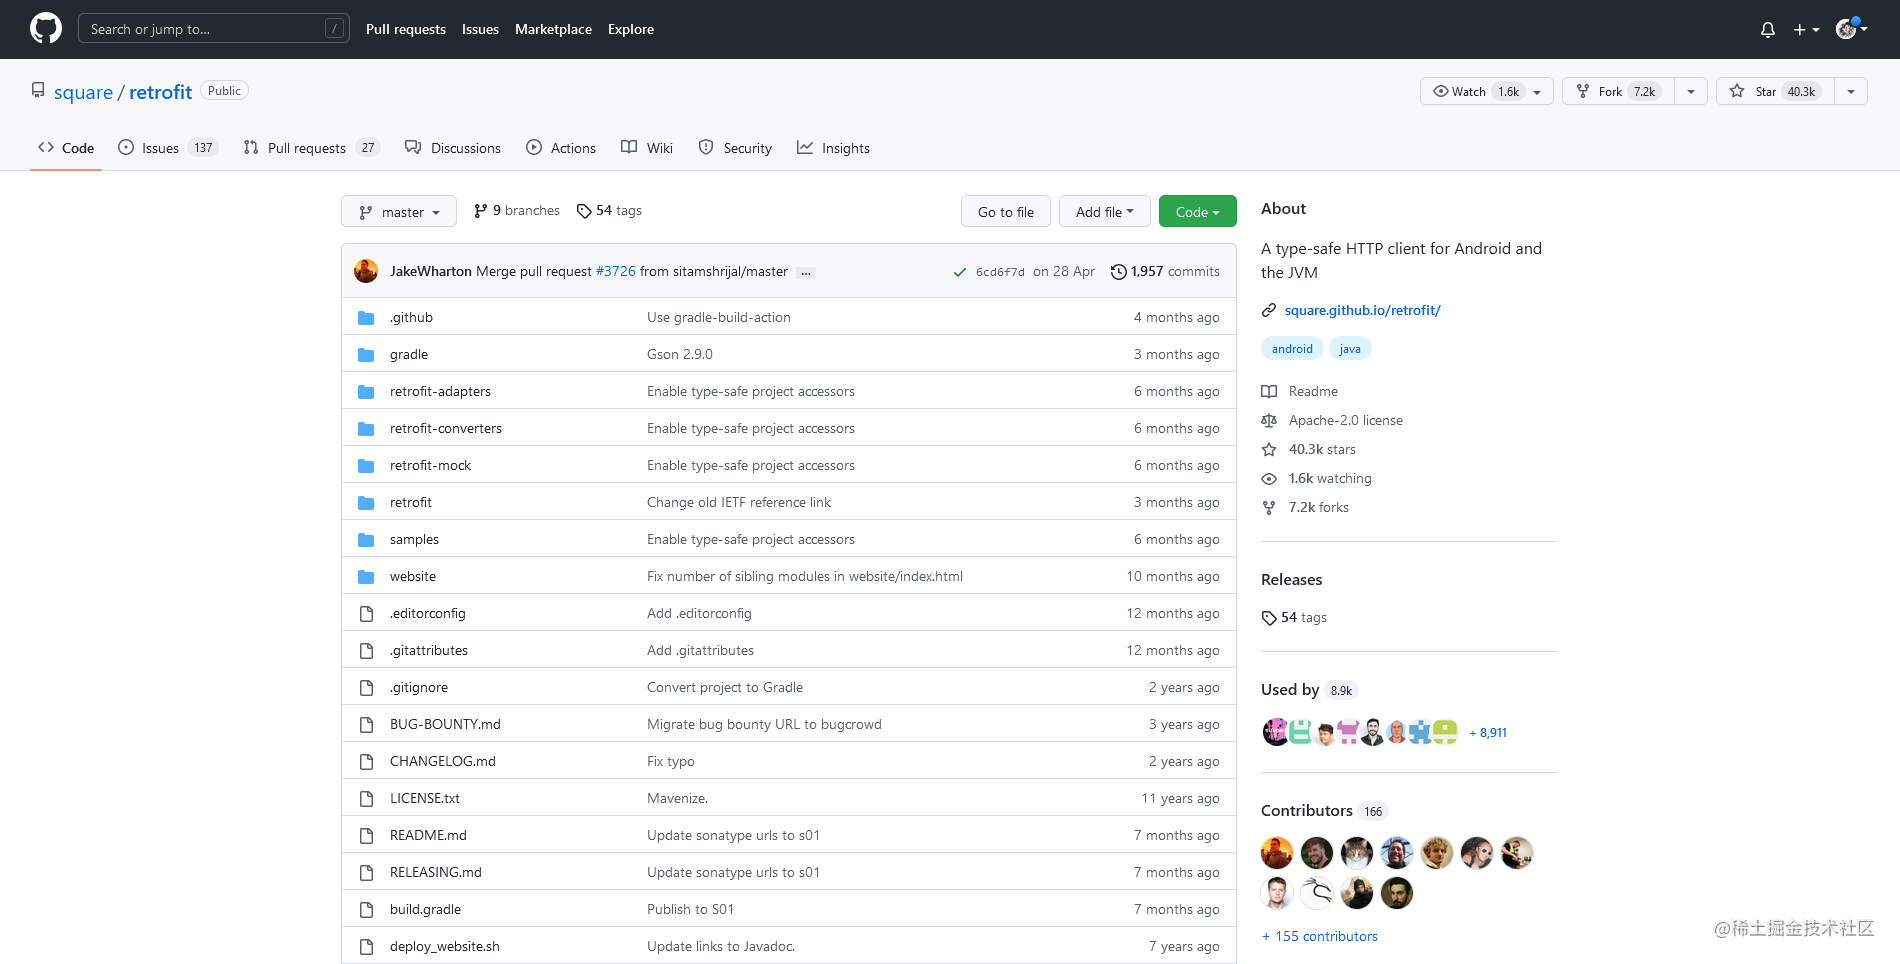Switch to the Discussions tab
This screenshot has height=964, width=1900.
tap(453, 148)
